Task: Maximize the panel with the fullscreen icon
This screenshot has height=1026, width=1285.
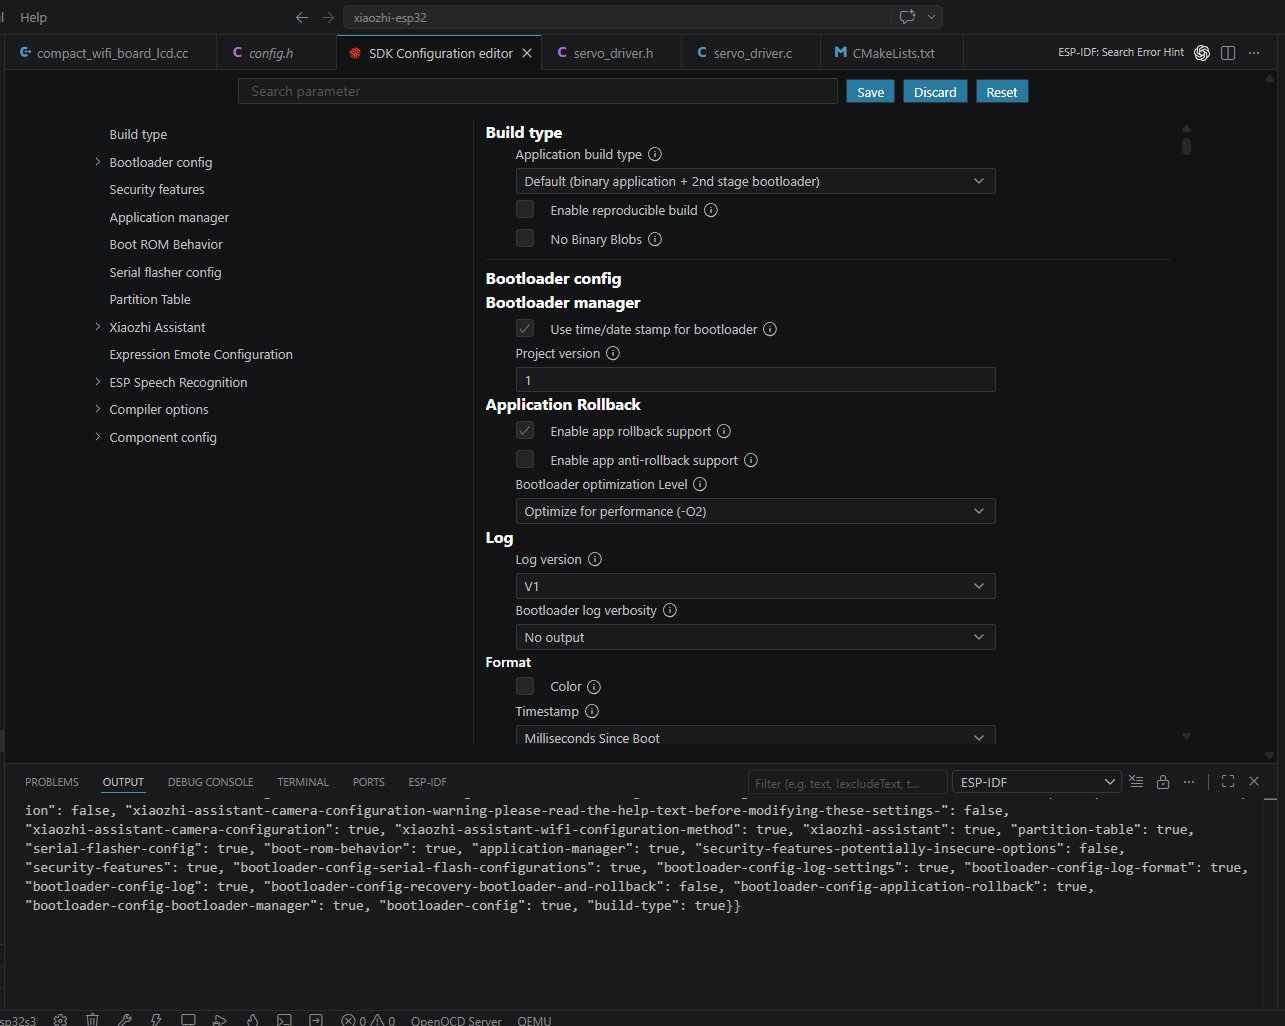Action: (1228, 782)
